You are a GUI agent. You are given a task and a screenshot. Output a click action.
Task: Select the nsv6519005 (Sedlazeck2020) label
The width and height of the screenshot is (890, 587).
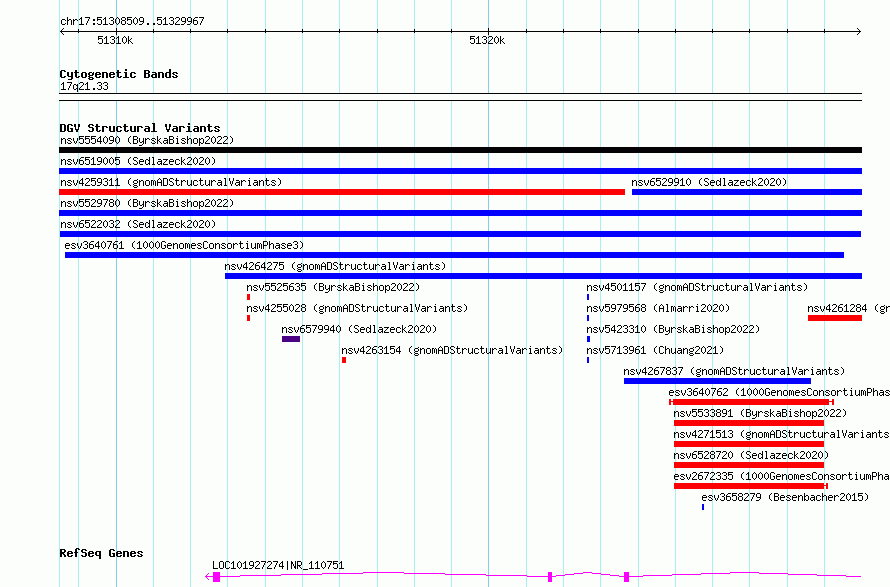(x=138, y=161)
